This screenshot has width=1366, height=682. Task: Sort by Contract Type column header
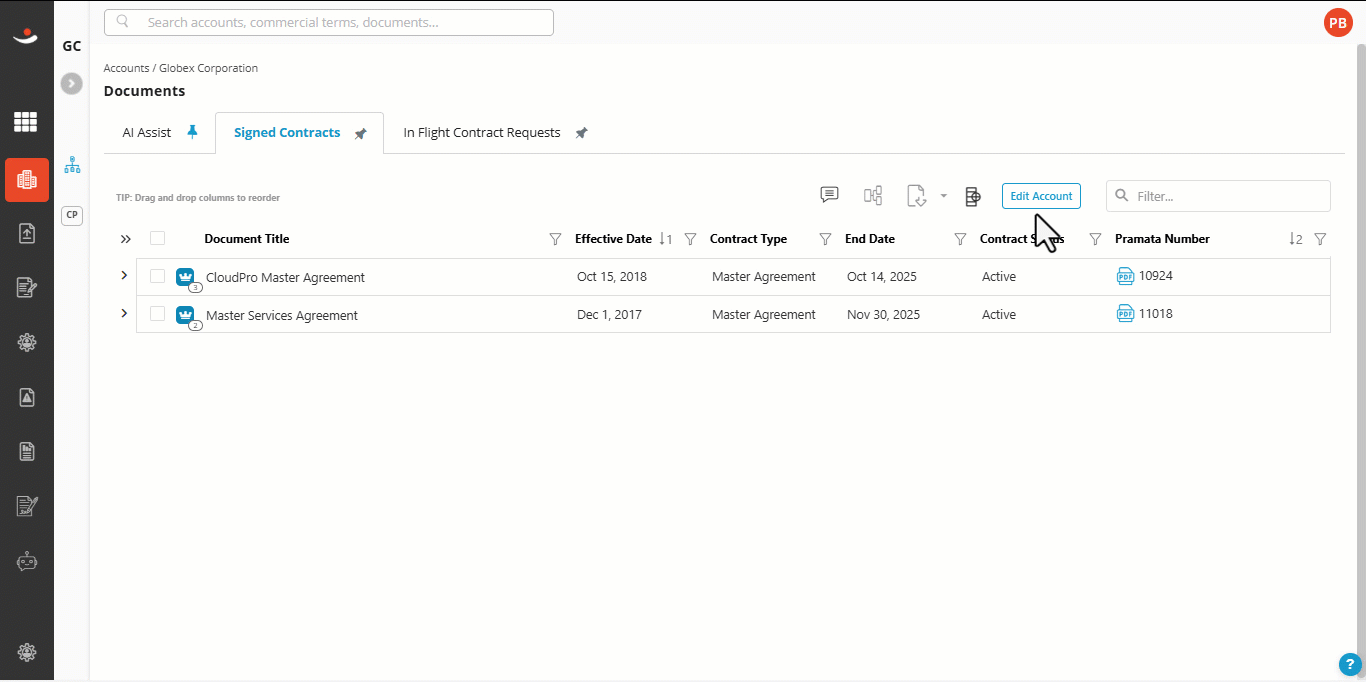748,239
